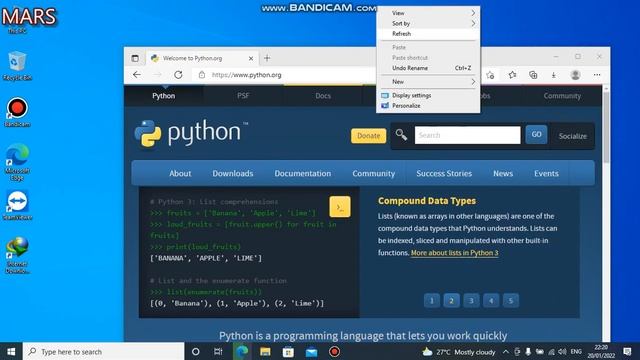Click the magnifier icon beside the Python search

tap(401, 135)
